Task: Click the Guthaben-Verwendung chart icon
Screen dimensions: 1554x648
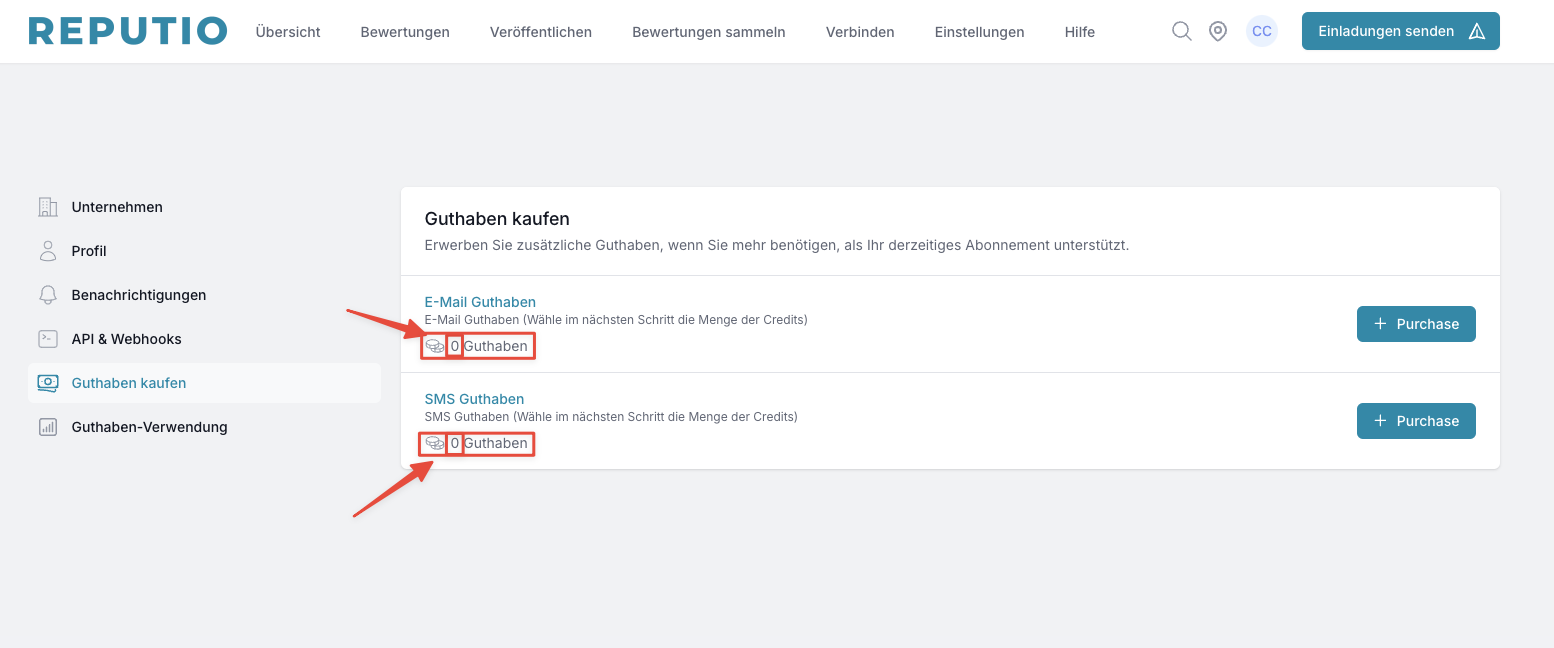Action: click(47, 427)
